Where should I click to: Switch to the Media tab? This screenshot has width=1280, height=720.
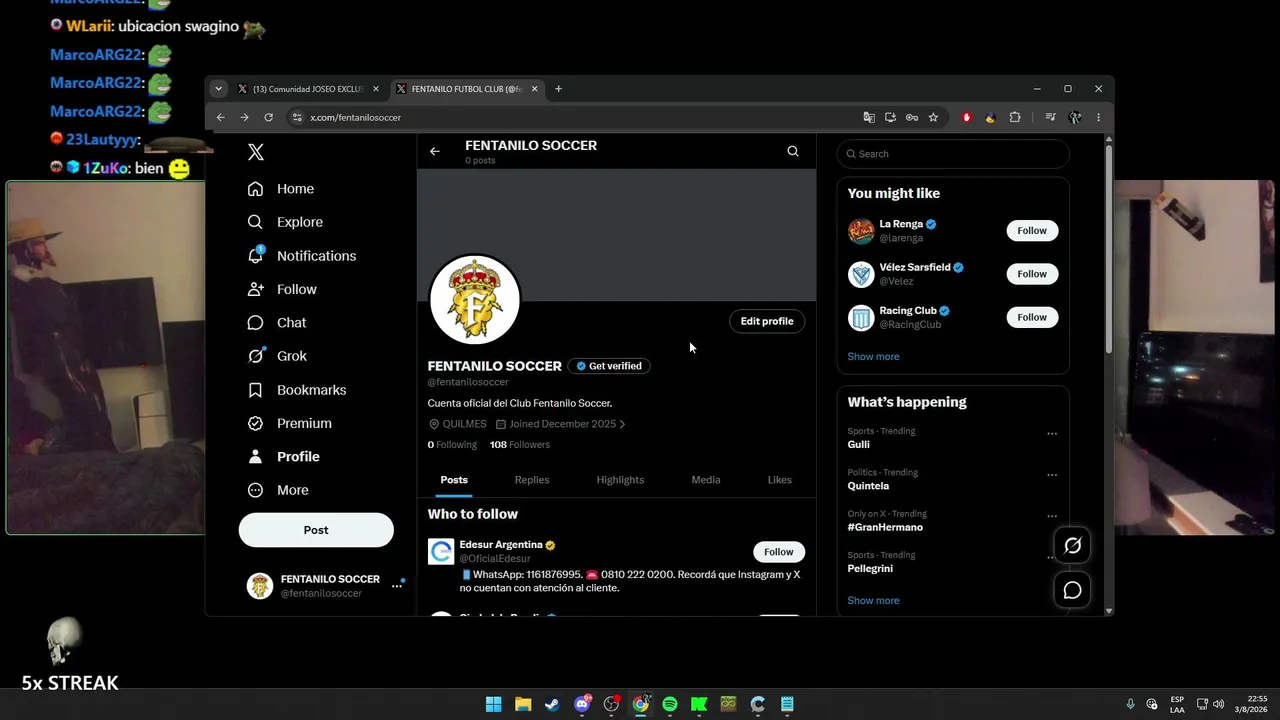[x=706, y=480]
